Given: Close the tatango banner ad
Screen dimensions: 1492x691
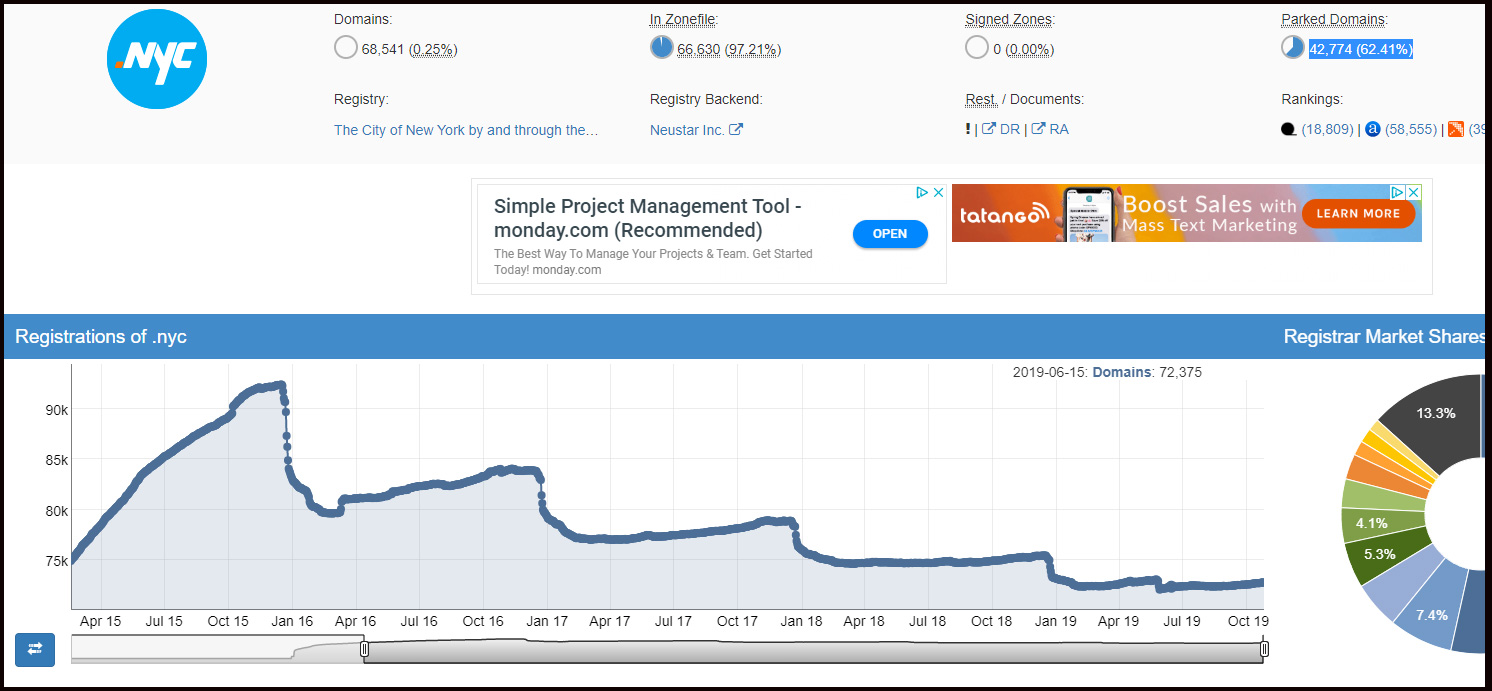Looking at the screenshot, I should pos(1413,192).
